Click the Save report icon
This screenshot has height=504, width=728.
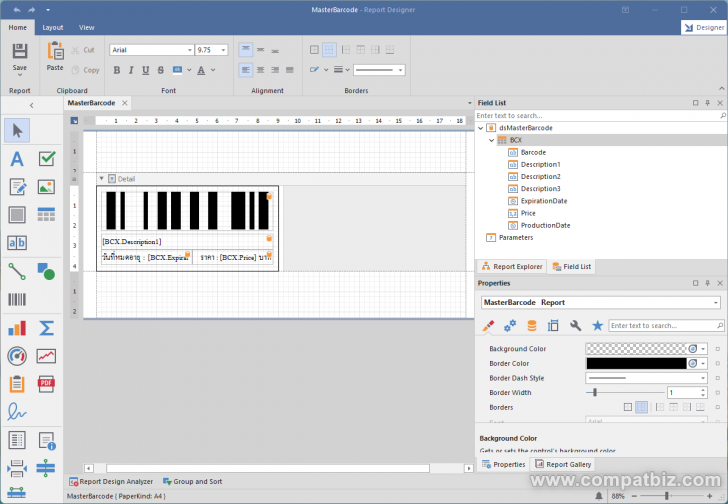pyautogui.click(x=20, y=51)
